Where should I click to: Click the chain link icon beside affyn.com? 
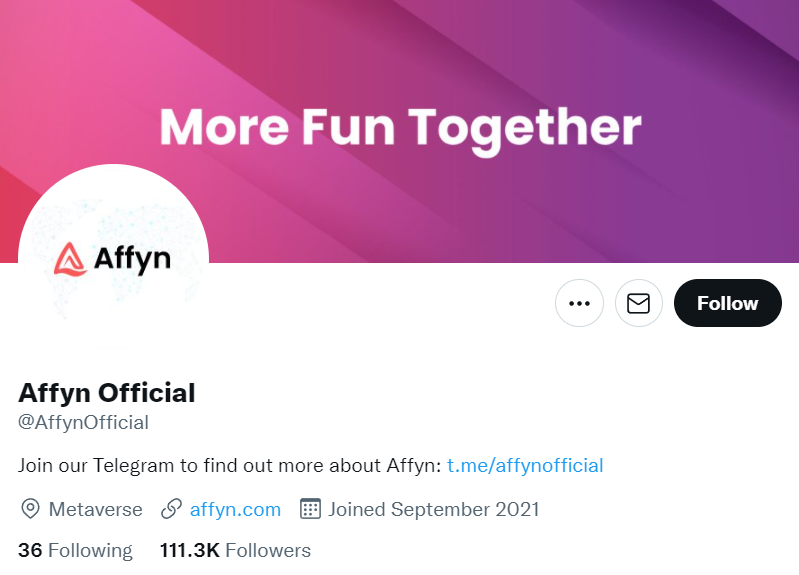click(171, 509)
